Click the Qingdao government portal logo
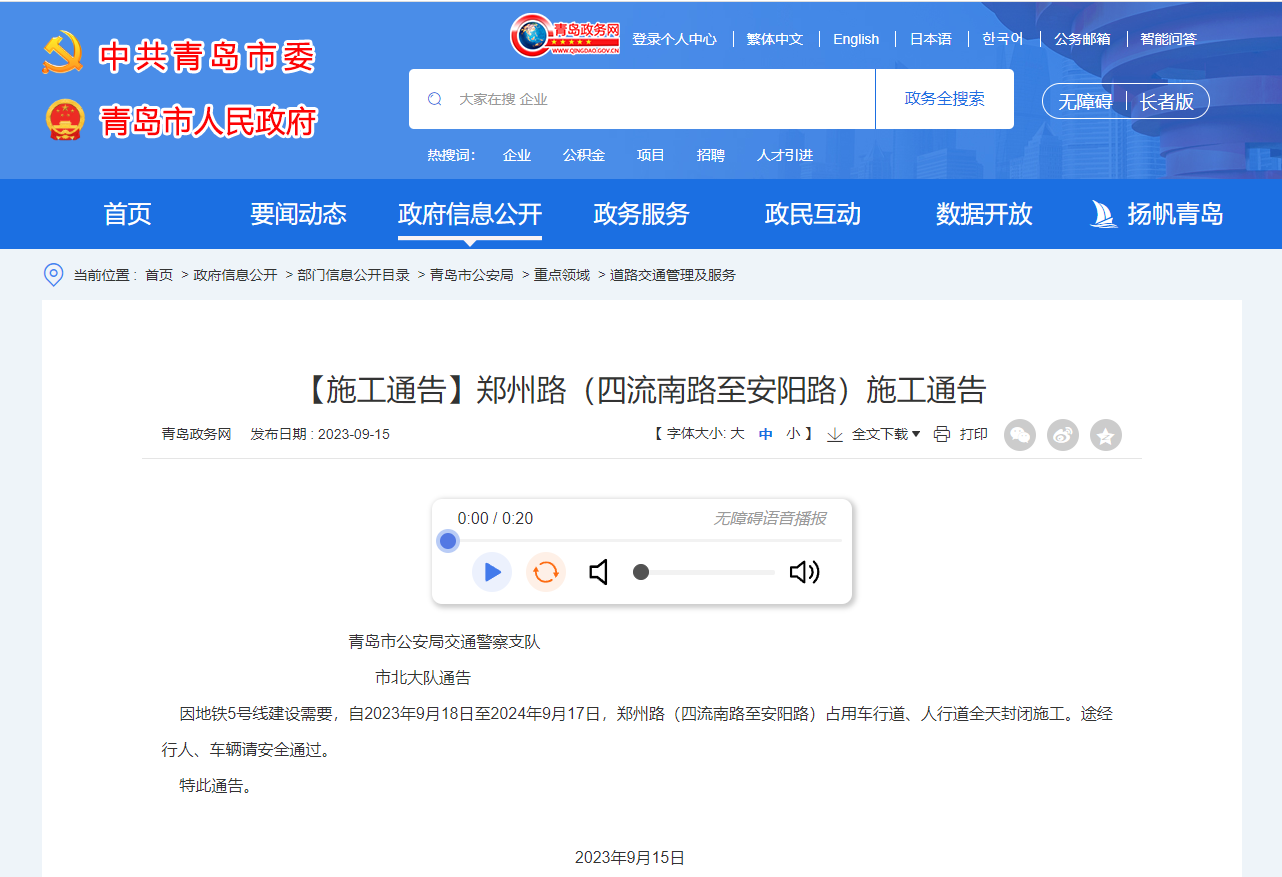 [565, 37]
